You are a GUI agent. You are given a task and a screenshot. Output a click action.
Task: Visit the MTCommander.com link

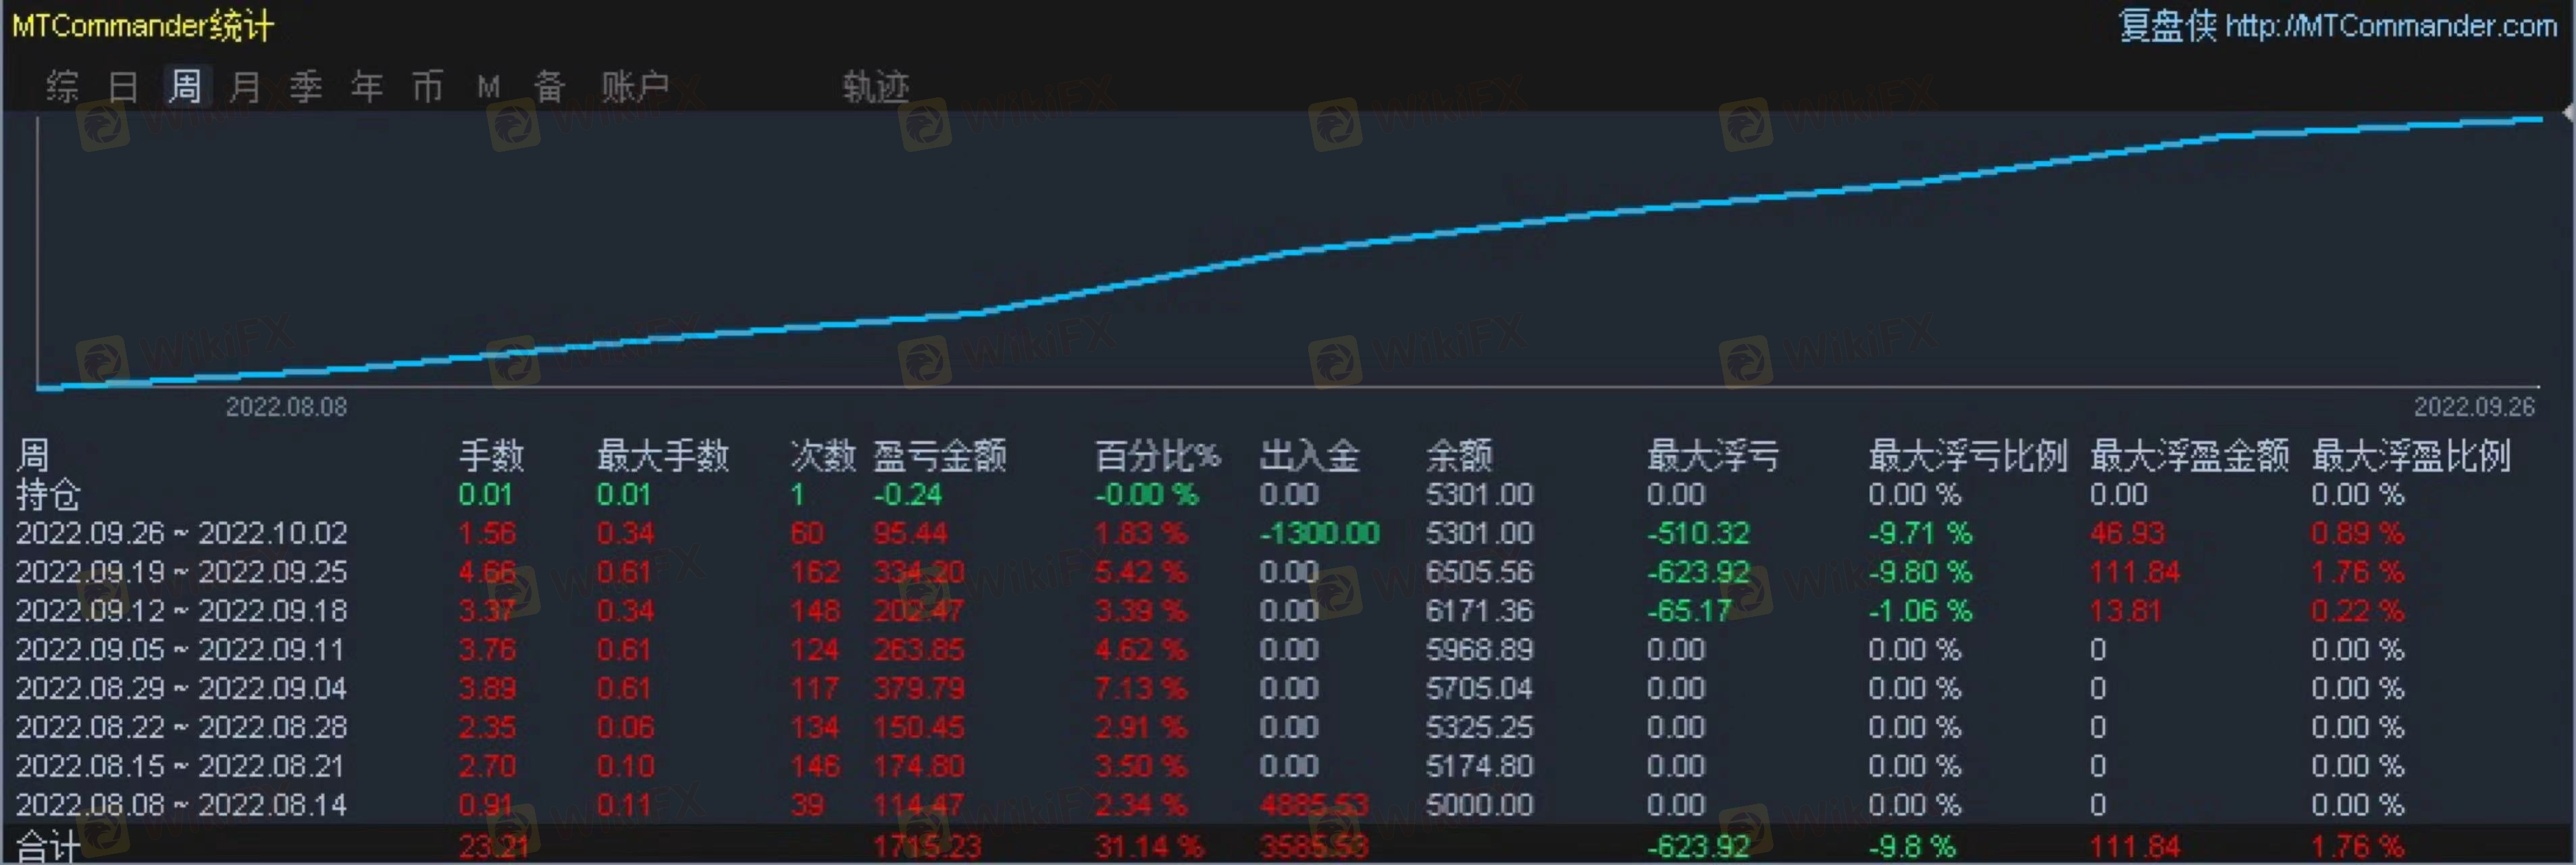coord(2390,26)
